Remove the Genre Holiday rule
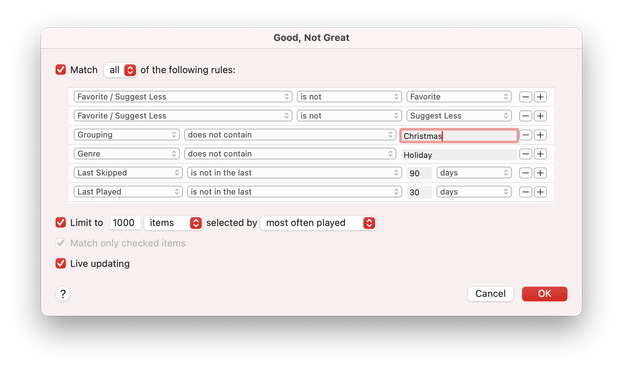Image resolution: width=623 pixels, height=370 pixels. pyautogui.click(x=525, y=154)
